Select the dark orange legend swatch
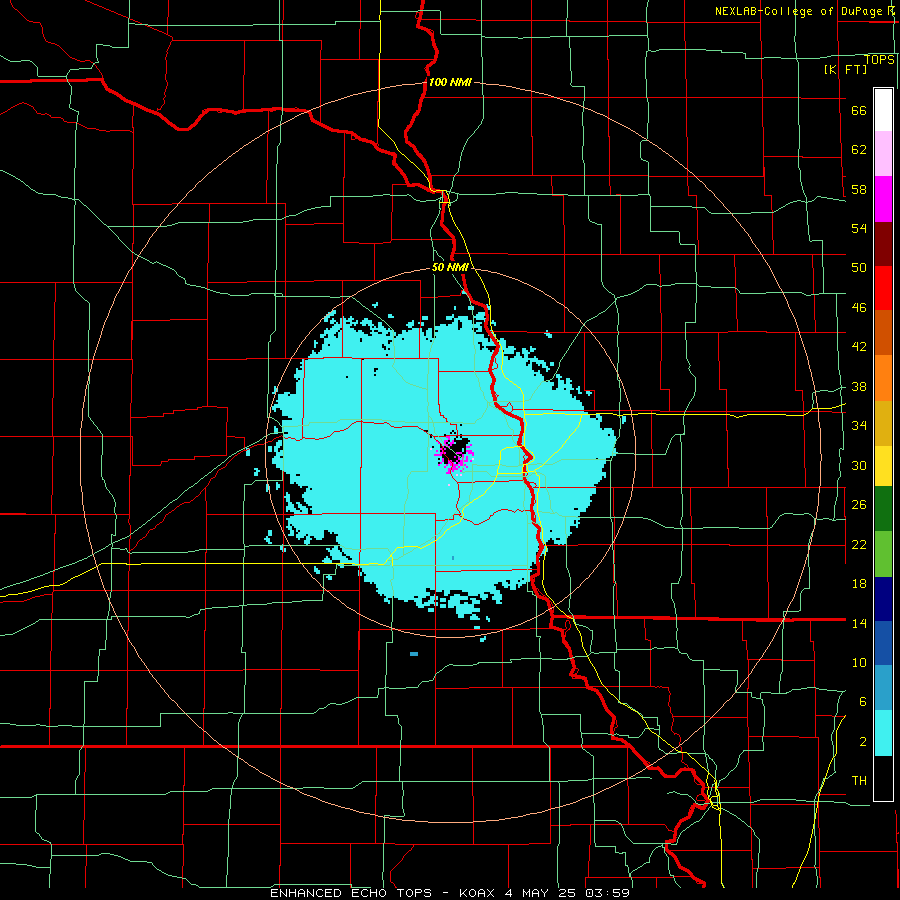The height and width of the screenshot is (900, 900). tap(883, 332)
